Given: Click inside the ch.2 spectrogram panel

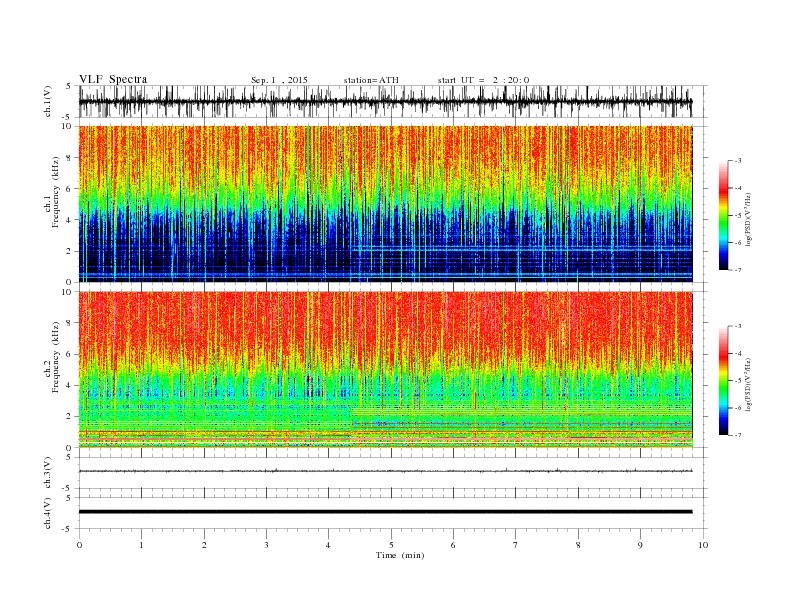Looking at the screenshot, I should coord(385,369).
